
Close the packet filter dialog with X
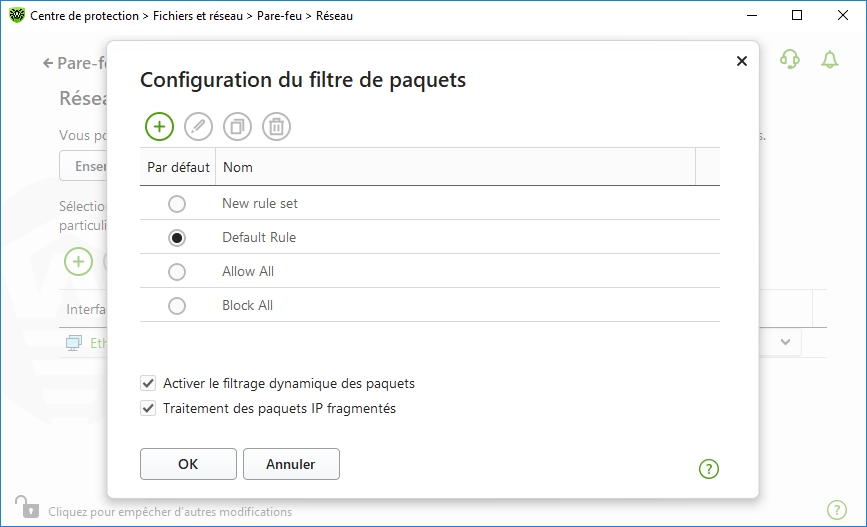(x=741, y=61)
